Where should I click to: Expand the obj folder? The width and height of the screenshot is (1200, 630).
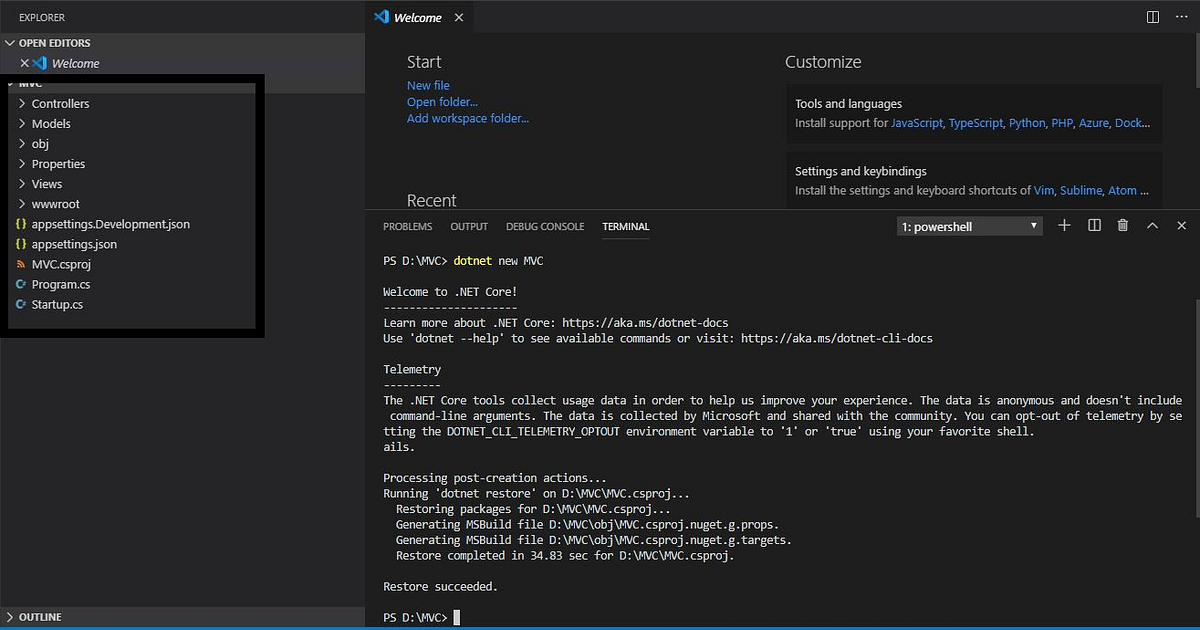pos(40,144)
